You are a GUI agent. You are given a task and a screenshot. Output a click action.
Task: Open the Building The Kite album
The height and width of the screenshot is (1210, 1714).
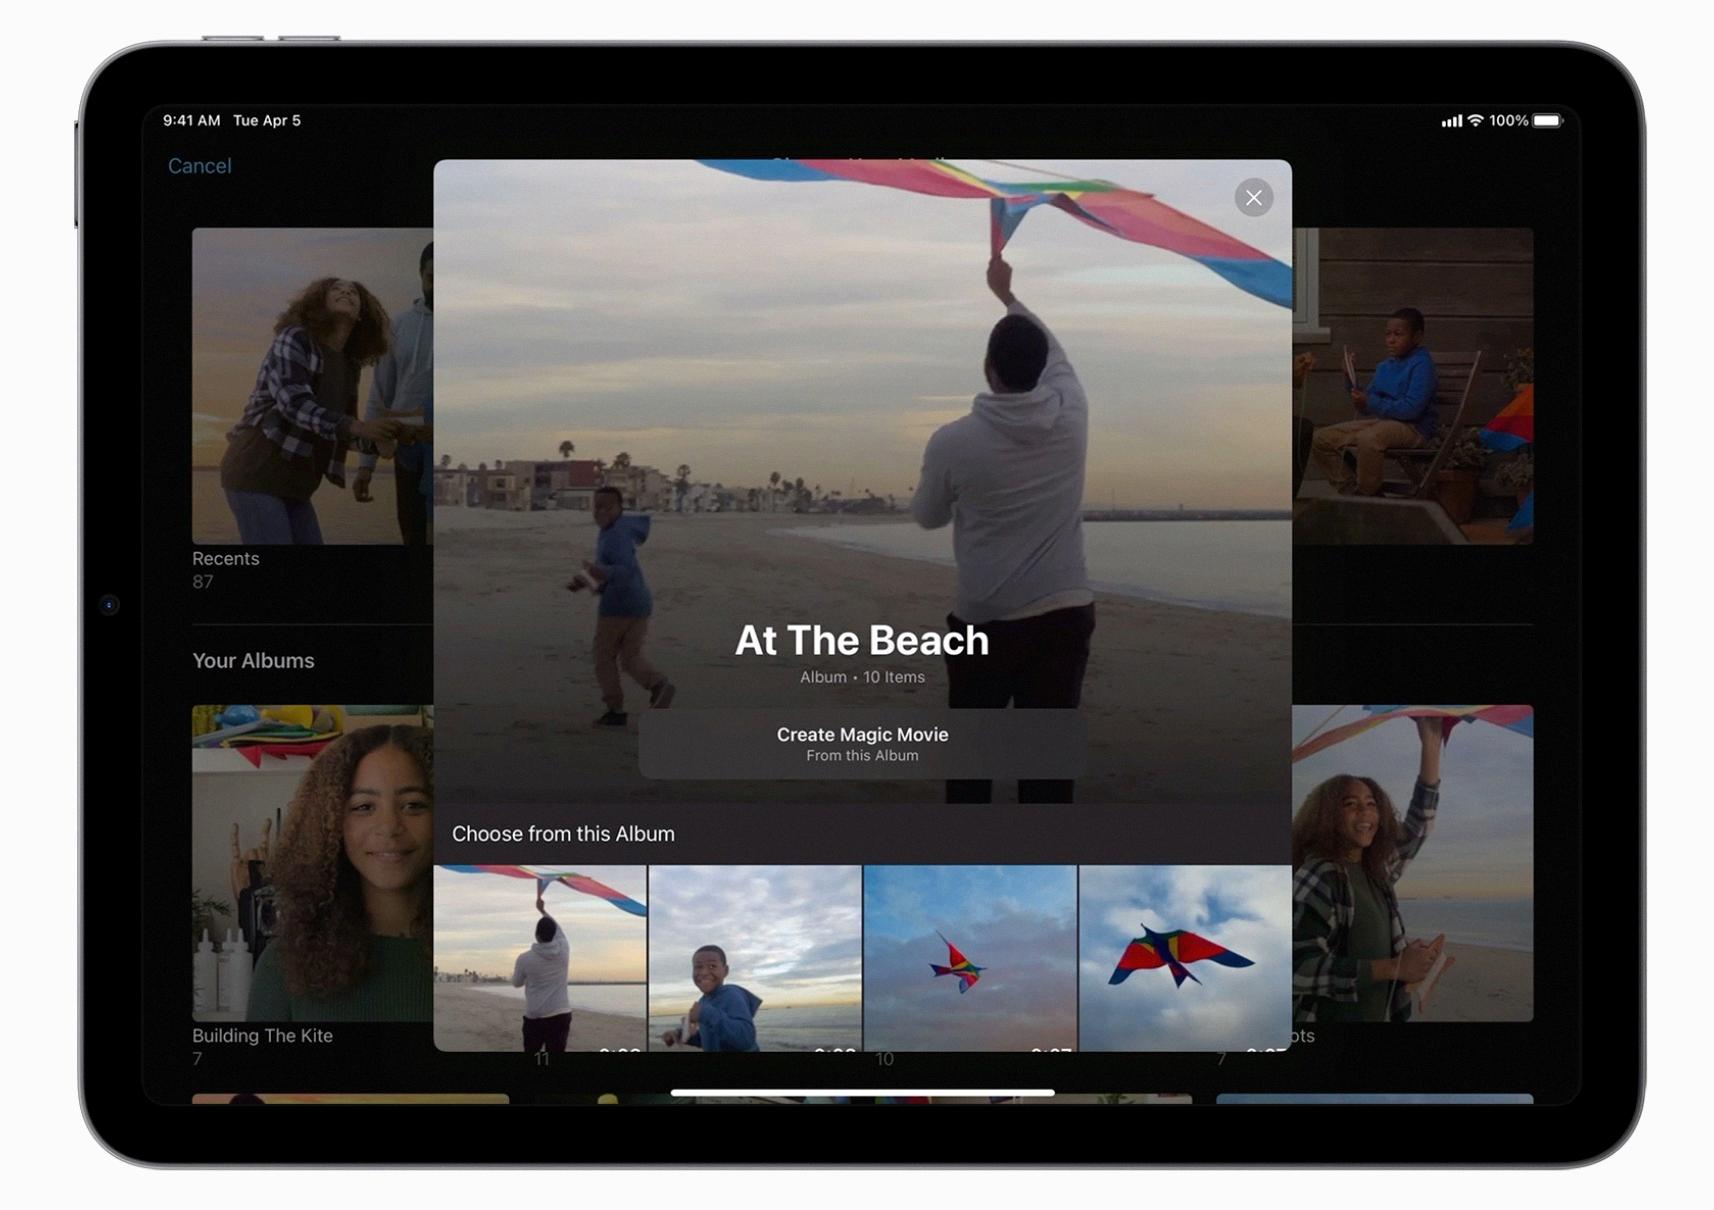click(x=313, y=863)
